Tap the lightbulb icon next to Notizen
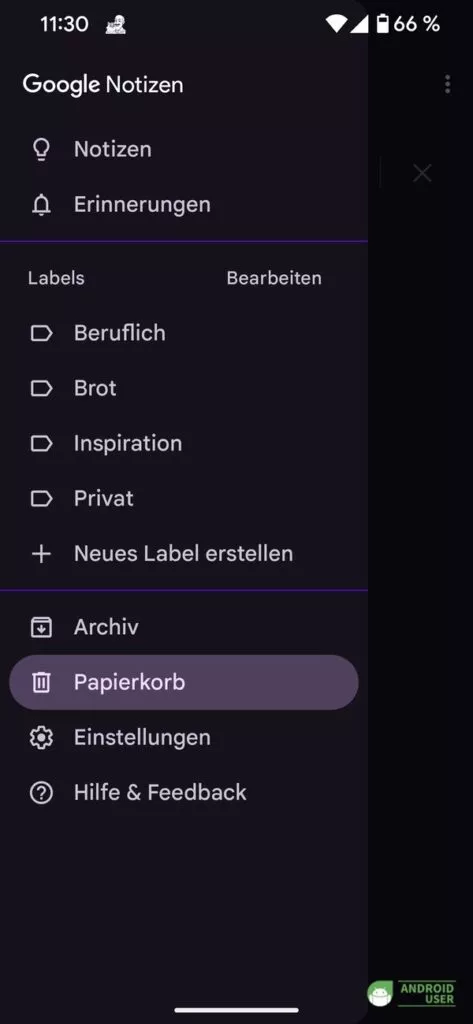Screen dimensions: 473x1024 pos(41,150)
